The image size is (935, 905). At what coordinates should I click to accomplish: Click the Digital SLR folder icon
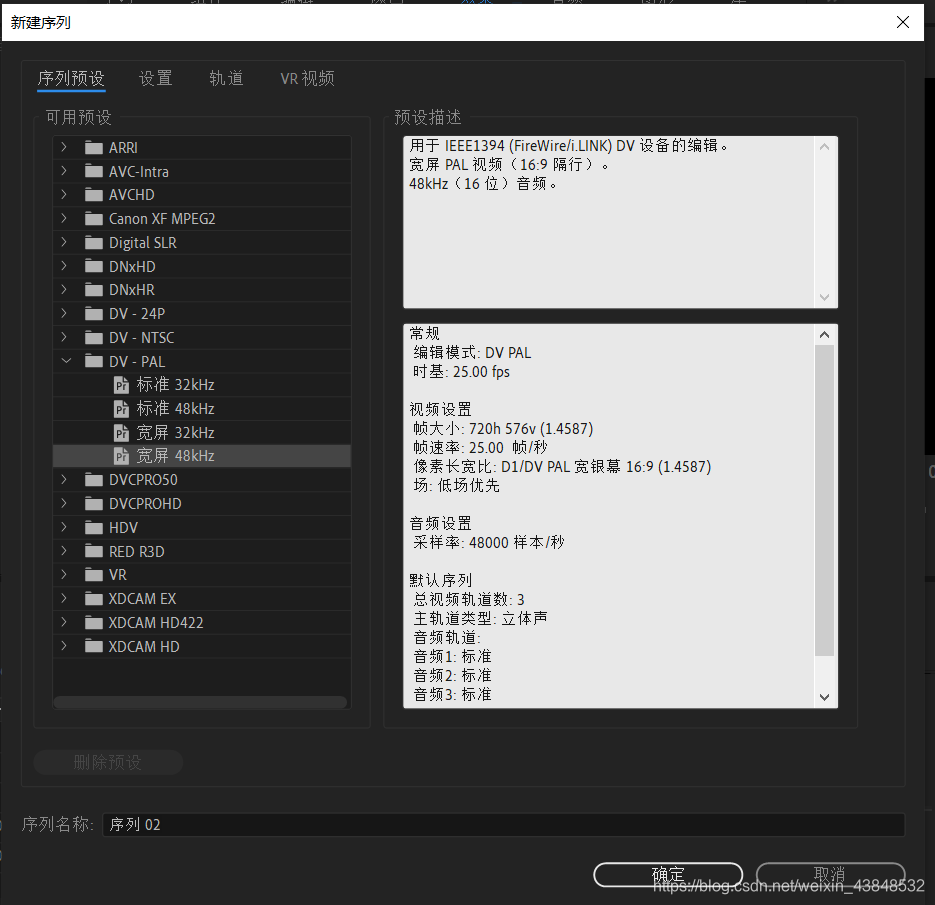click(94, 242)
